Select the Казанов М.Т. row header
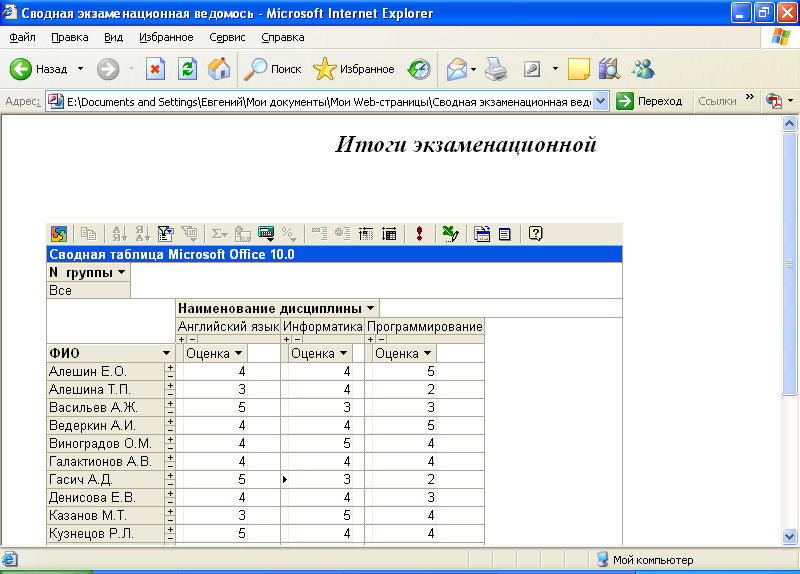Viewport: 800px width, 574px height. 106,515
